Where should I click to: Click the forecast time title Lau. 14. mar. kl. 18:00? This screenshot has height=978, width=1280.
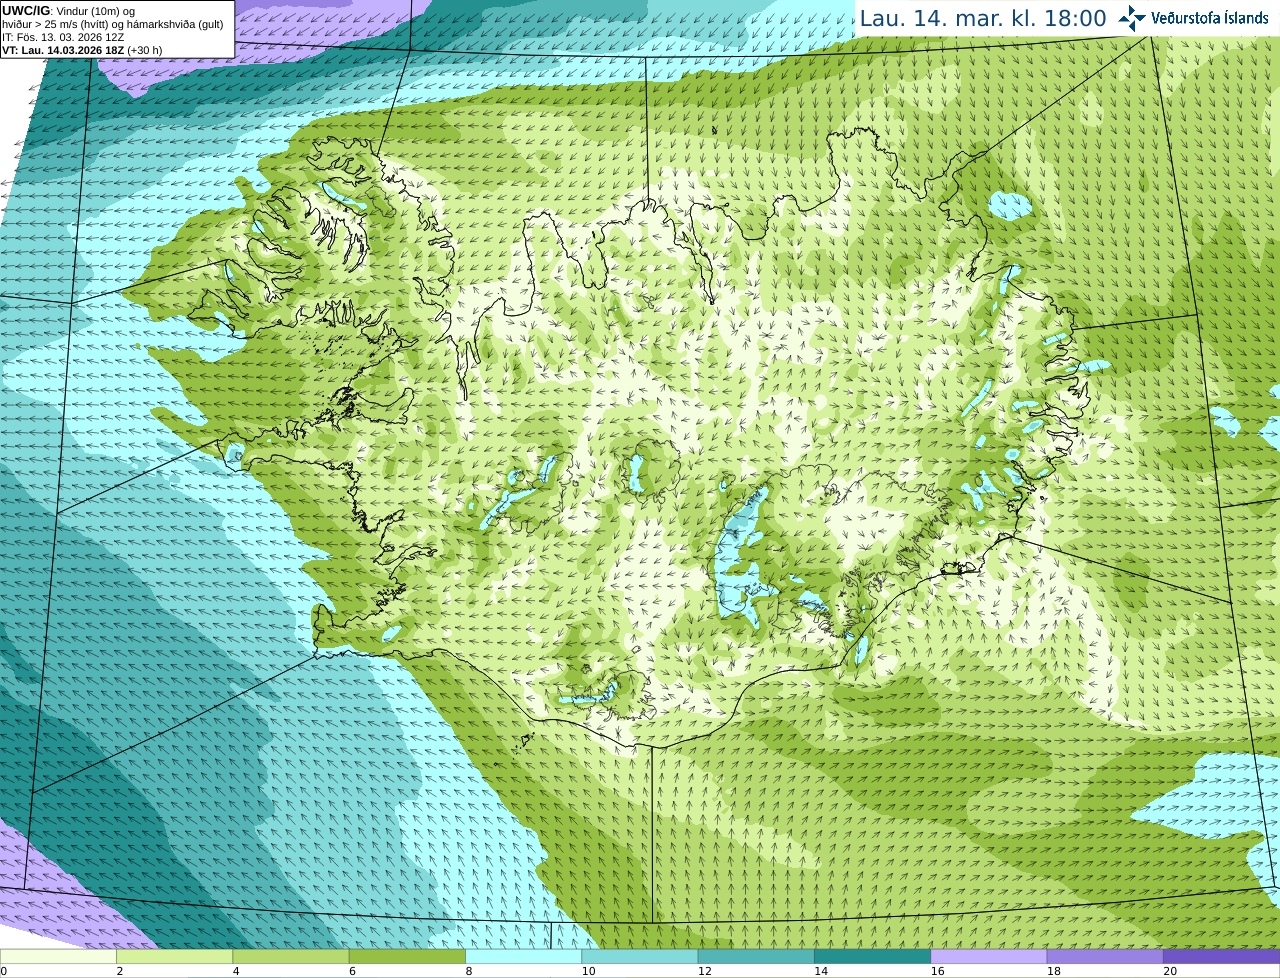[x=983, y=18]
